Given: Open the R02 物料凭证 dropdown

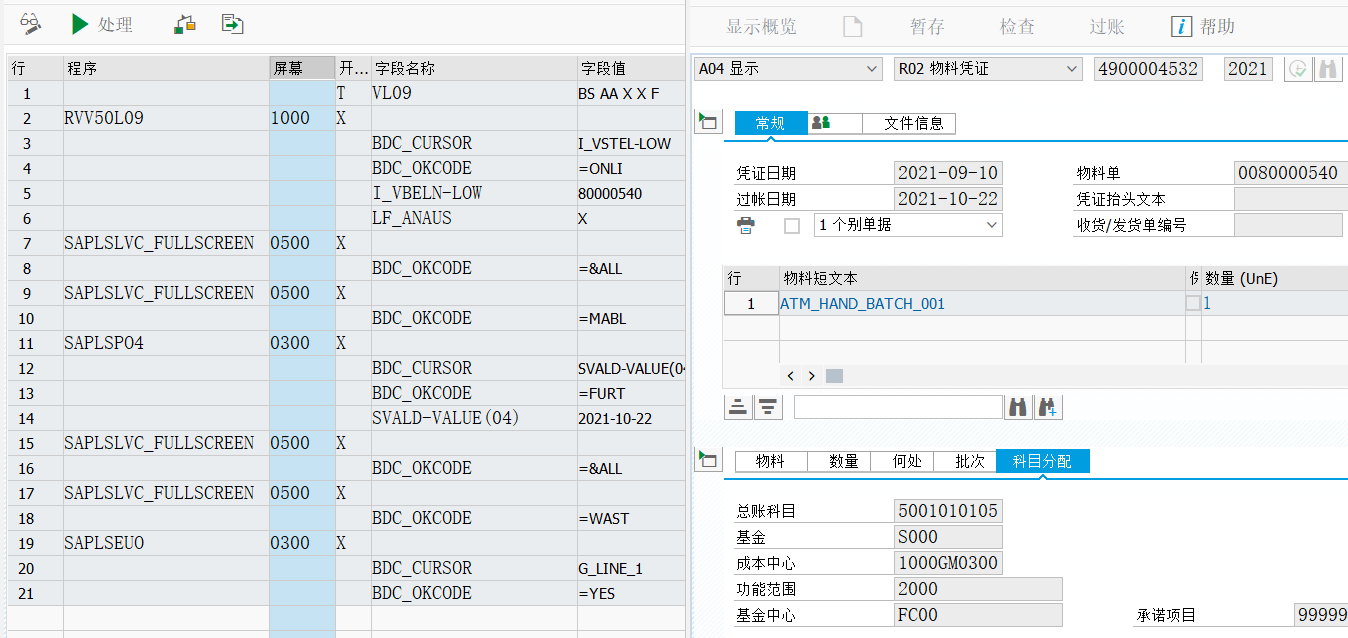Looking at the screenshot, I should (1073, 69).
